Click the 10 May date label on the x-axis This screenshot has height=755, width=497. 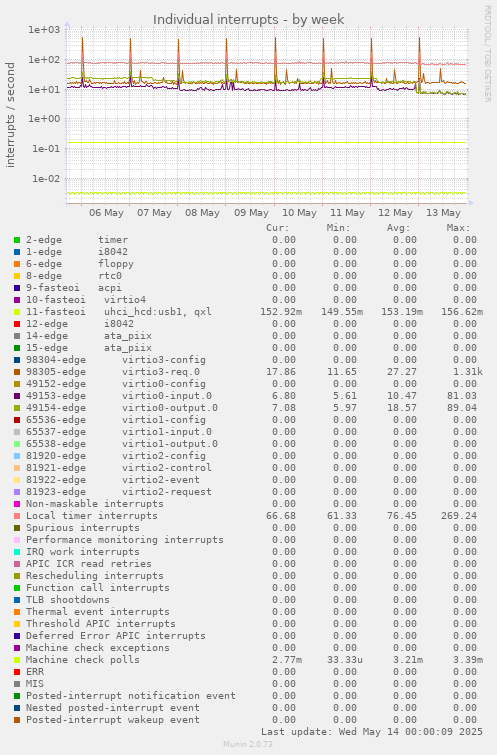coord(299,212)
